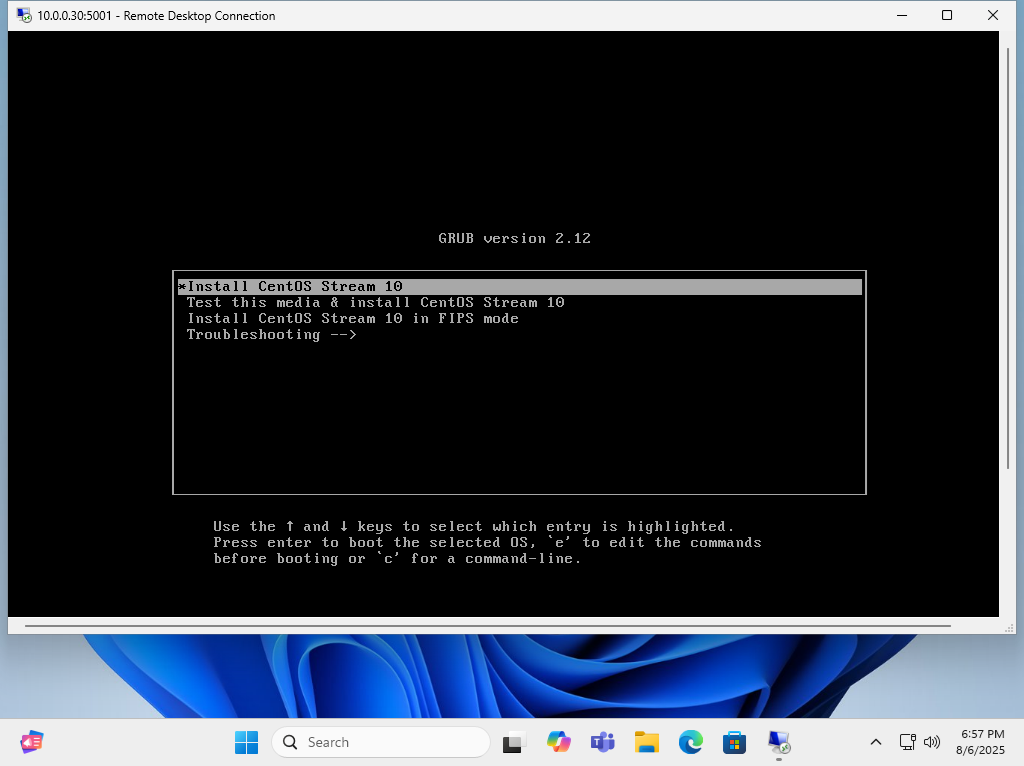
Task: Open the Troubleshooting submenu entry
Action: pos(271,335)
